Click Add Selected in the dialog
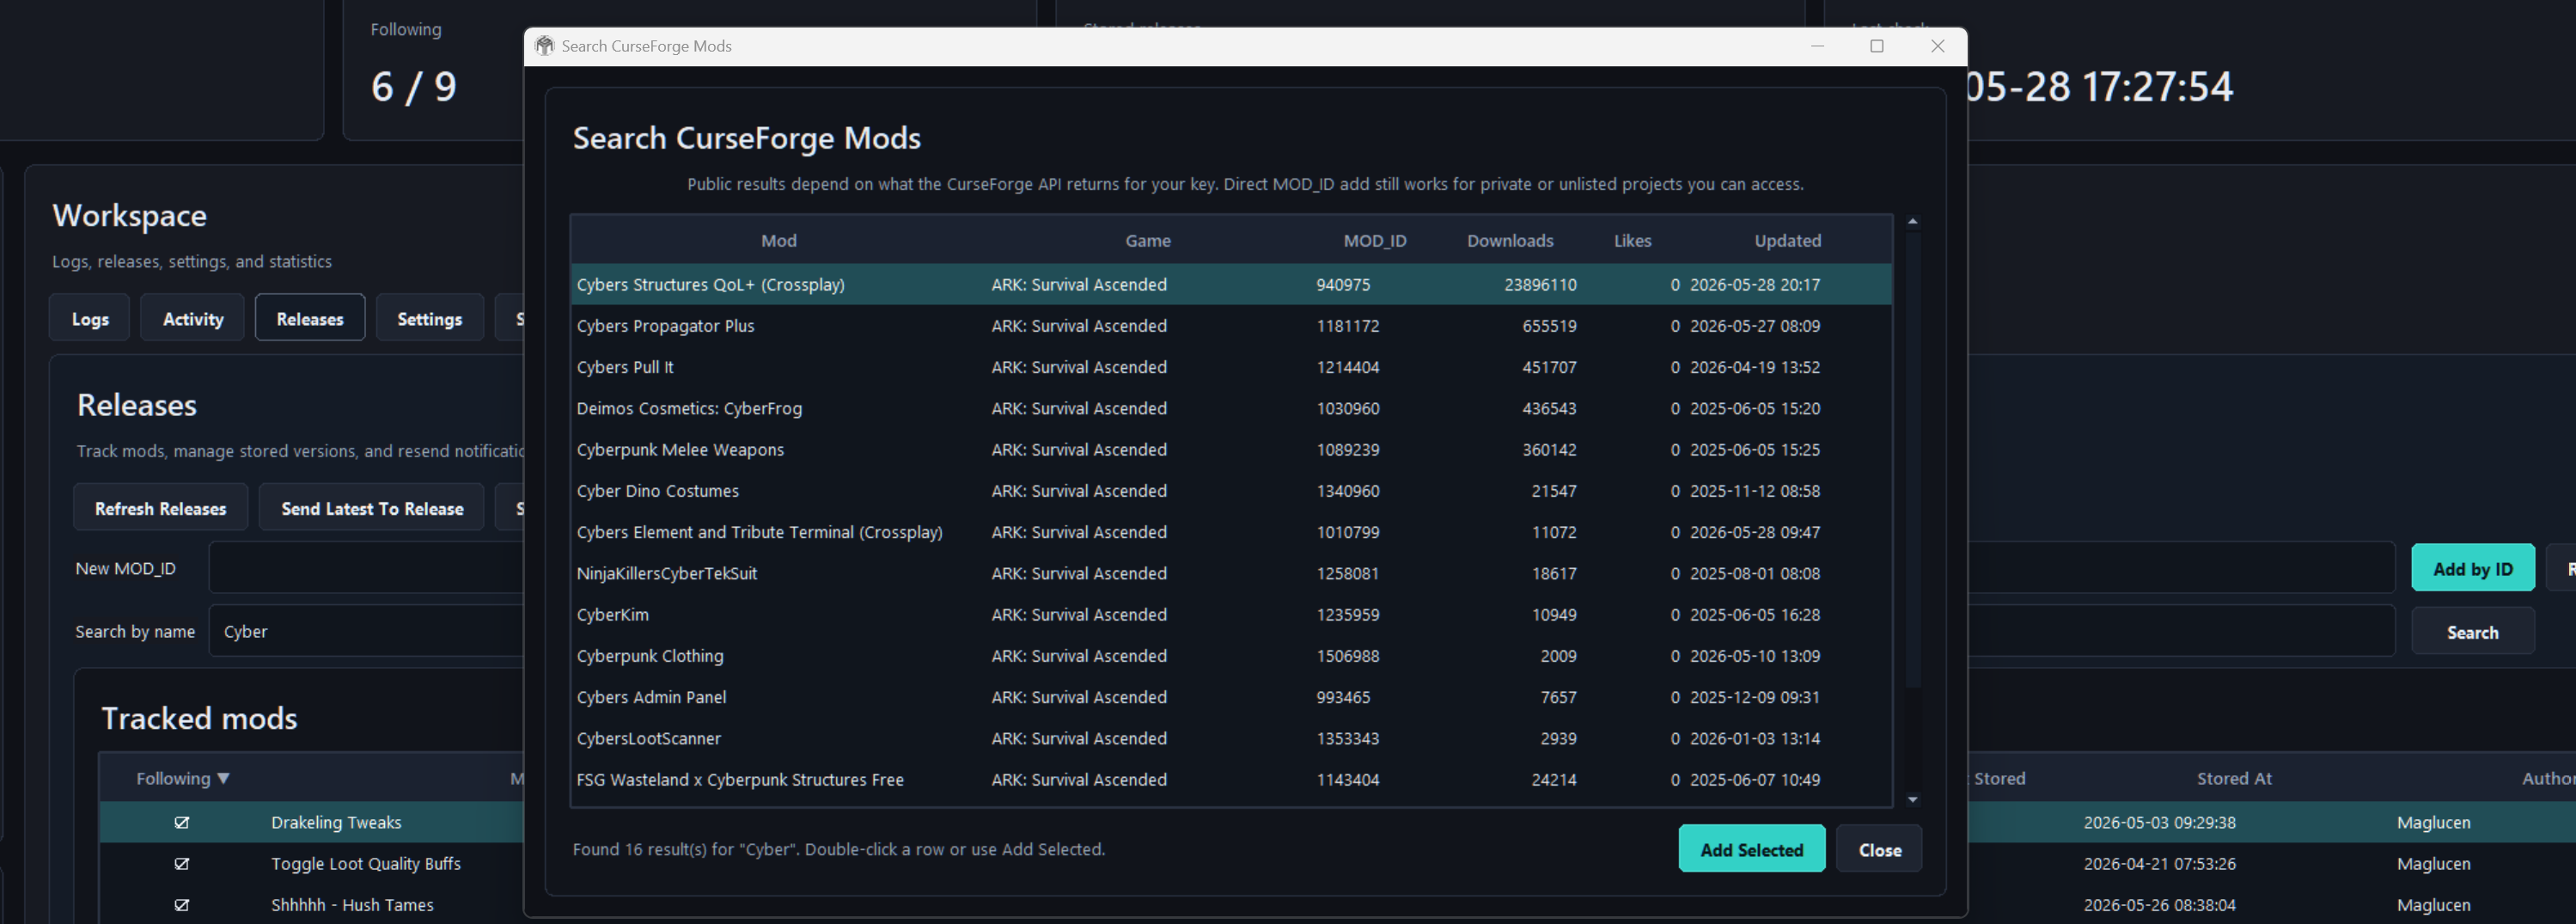2576x924 pixels. 1752,849
